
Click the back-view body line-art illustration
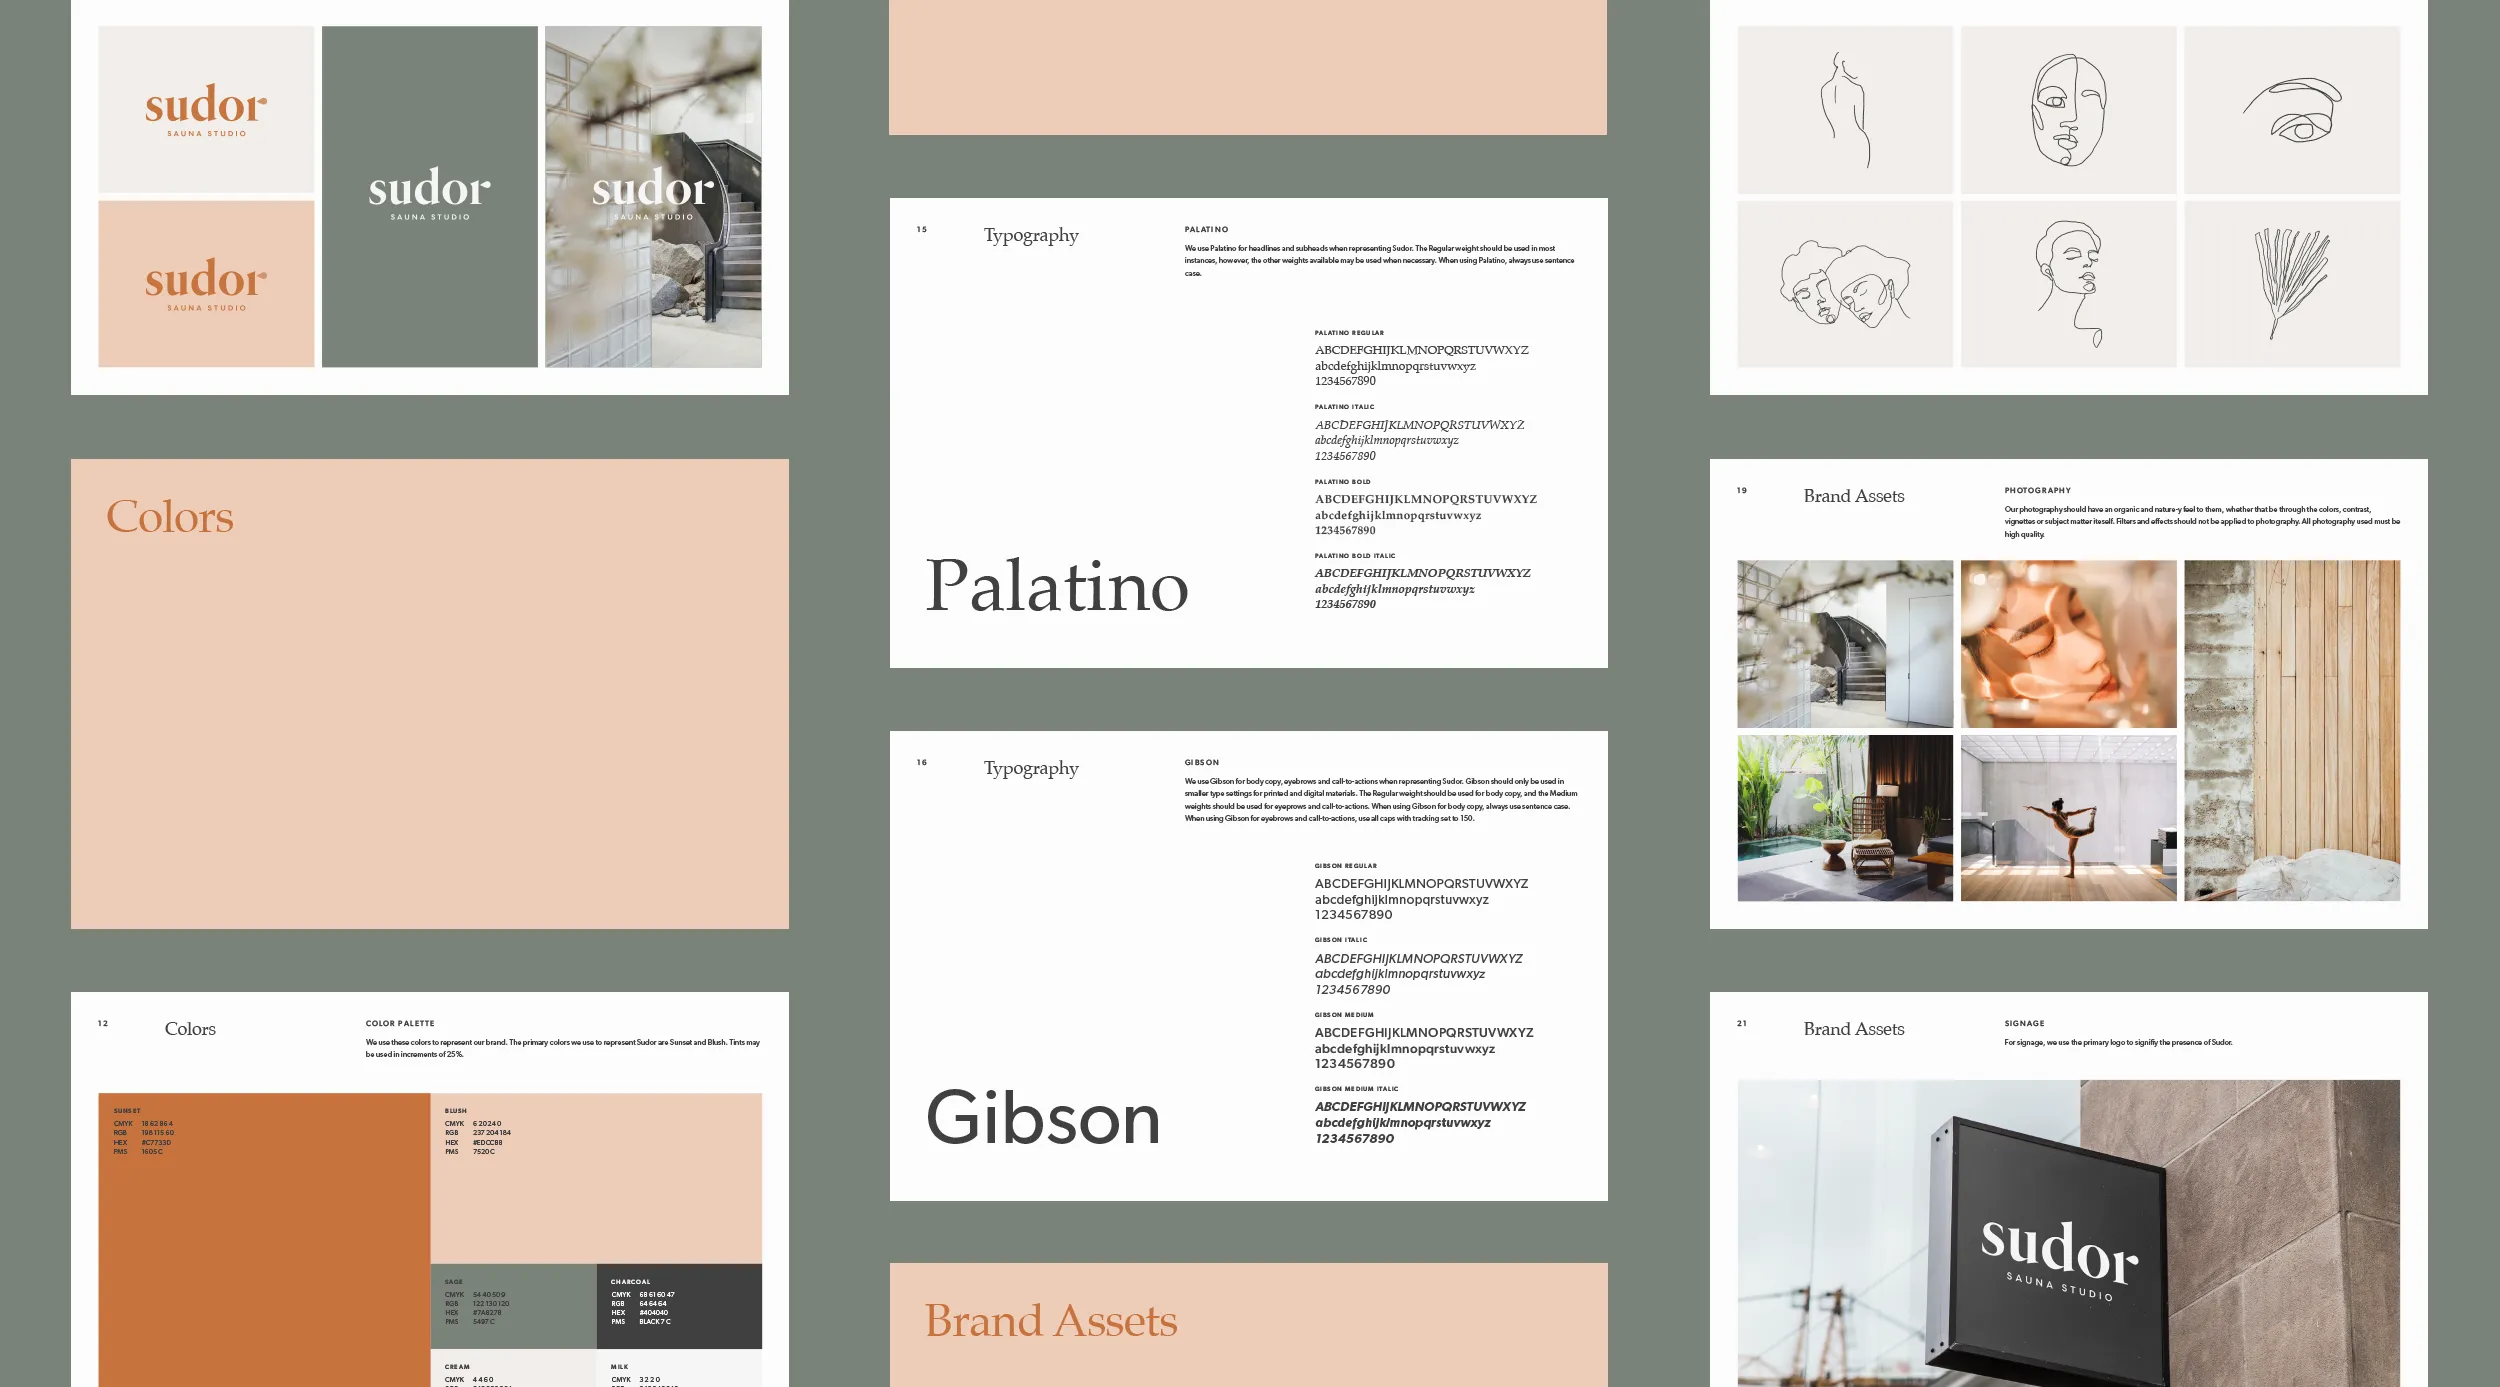click(1844, 110)
